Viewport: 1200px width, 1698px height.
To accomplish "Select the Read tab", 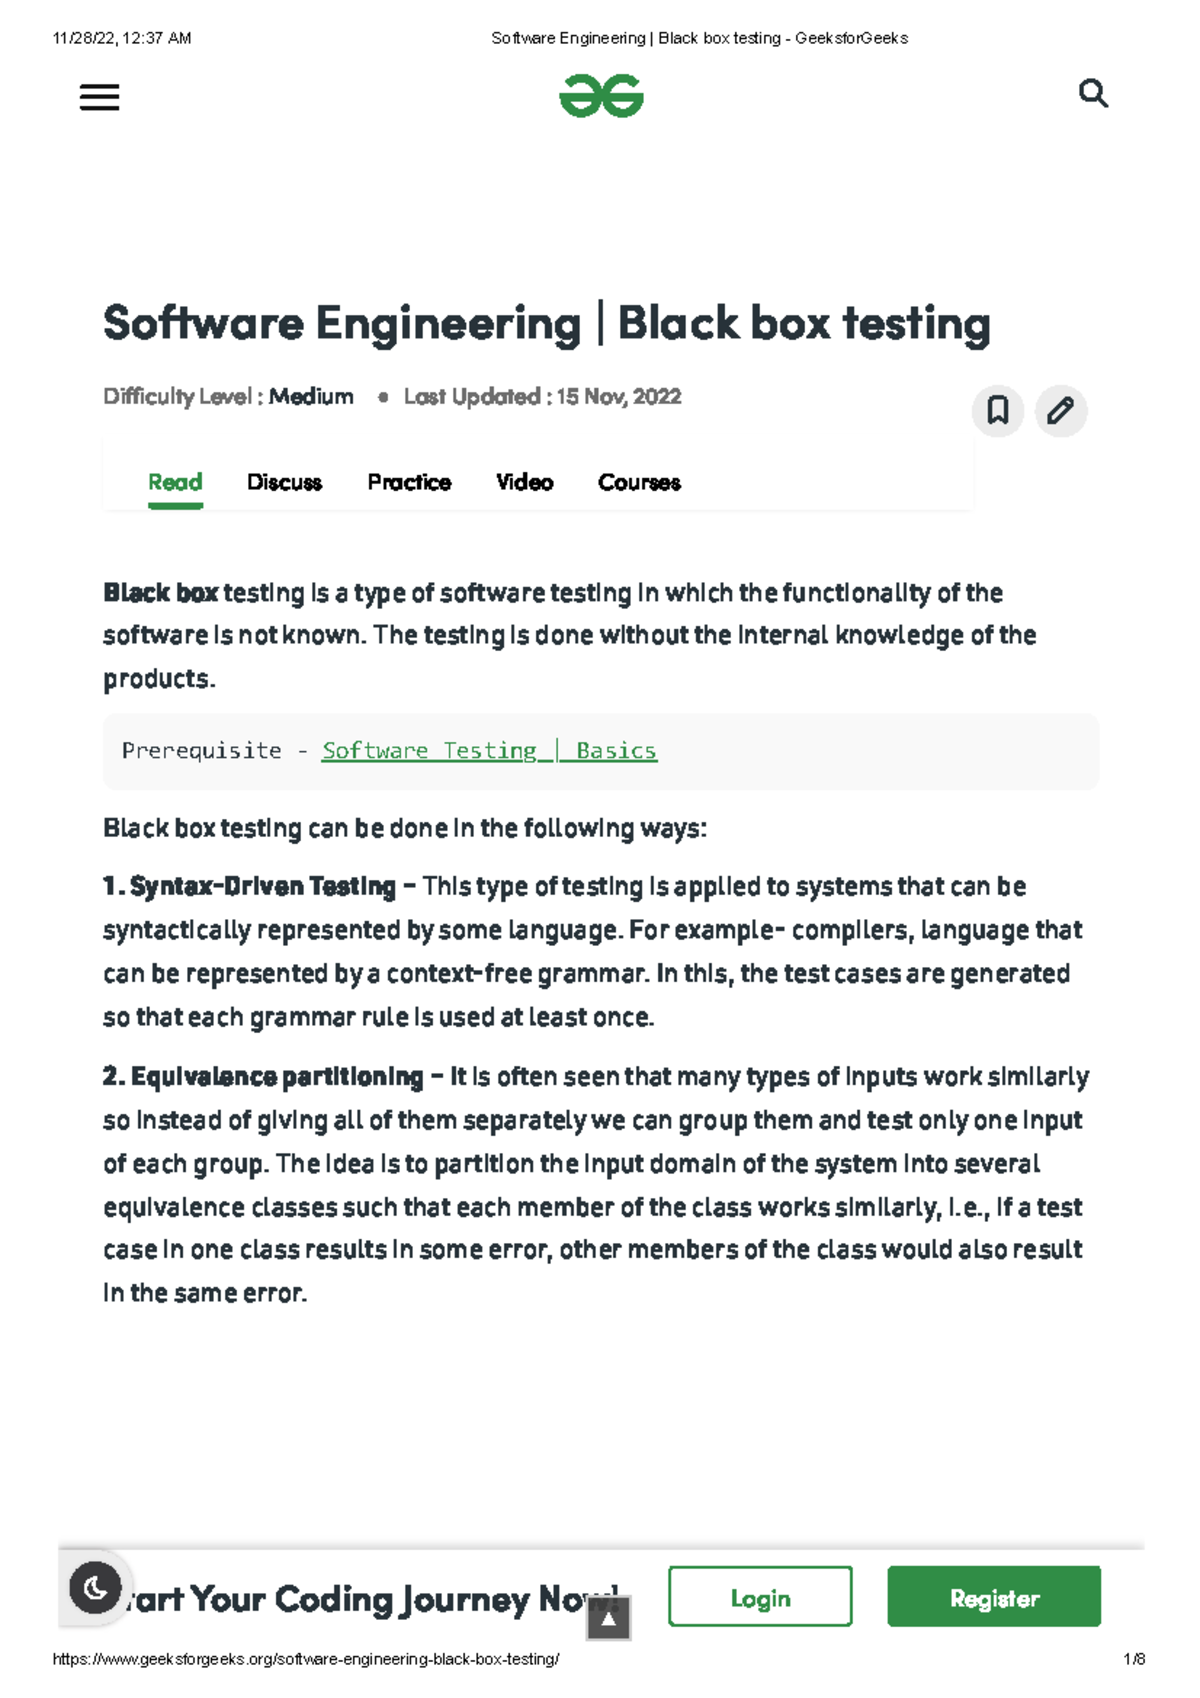I will click(x=175, y=483).
